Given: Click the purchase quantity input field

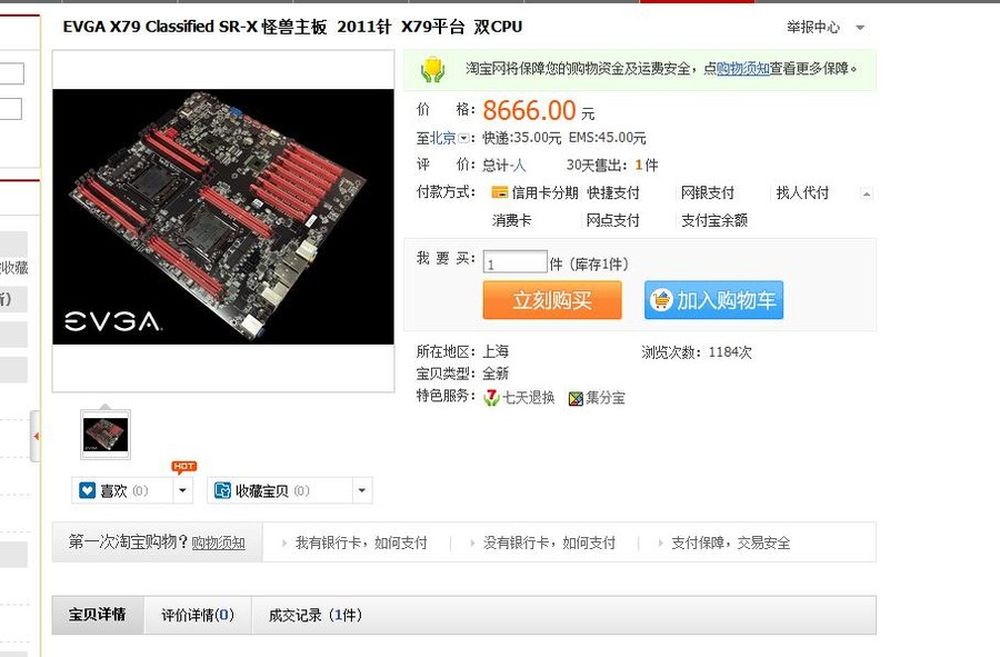Looking at the screenshot, I should click(x=515, y=263).
